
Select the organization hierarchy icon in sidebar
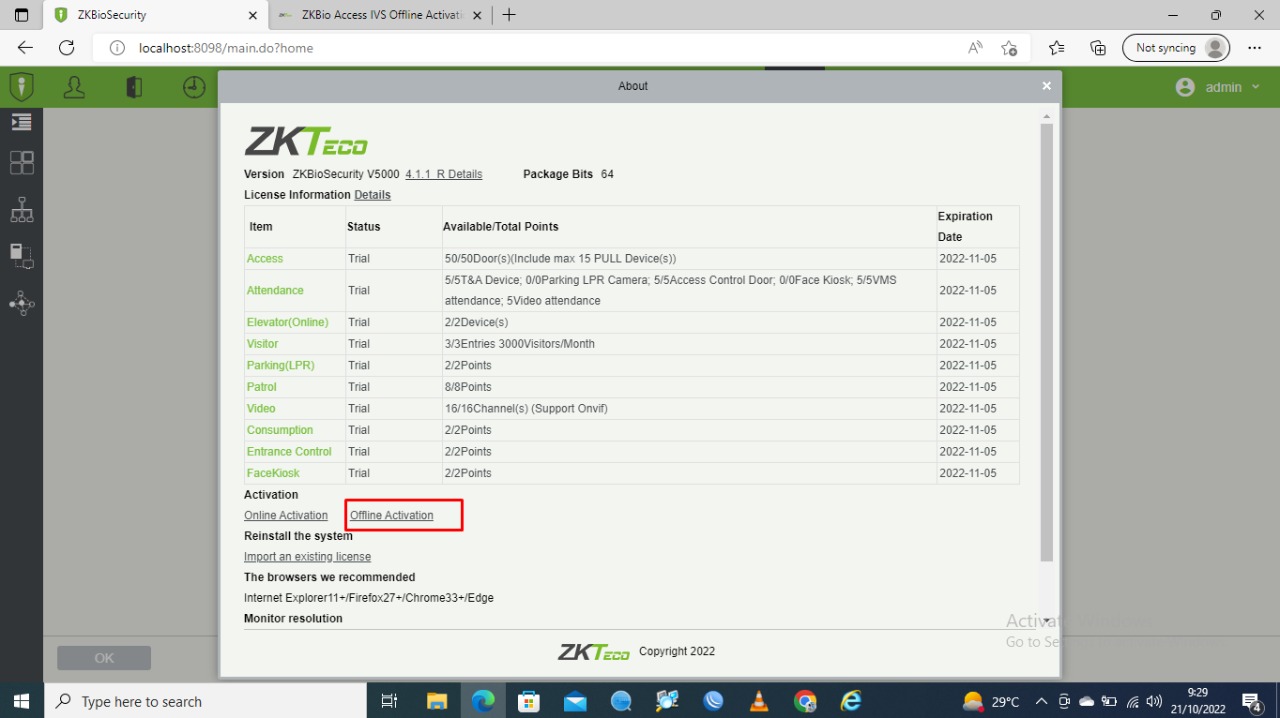[21, 209]
